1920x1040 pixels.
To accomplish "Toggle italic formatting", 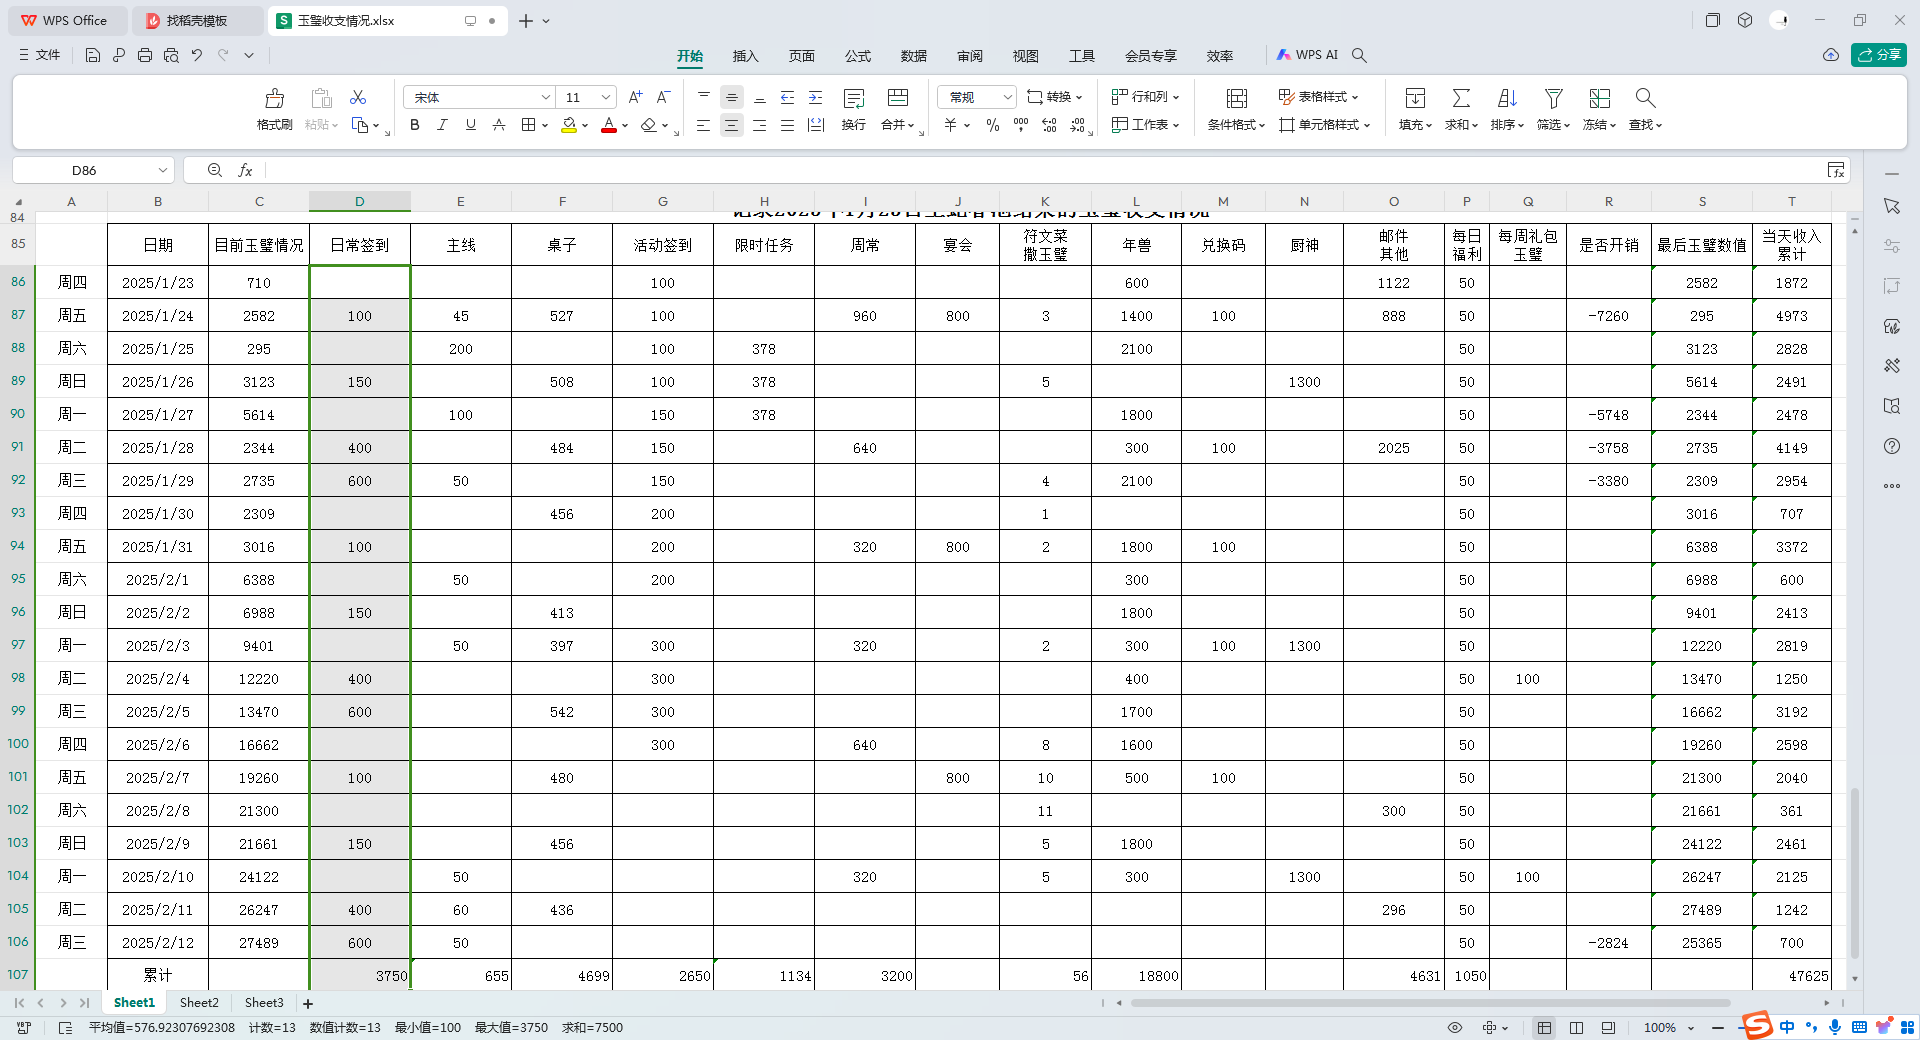I will 442,125.
